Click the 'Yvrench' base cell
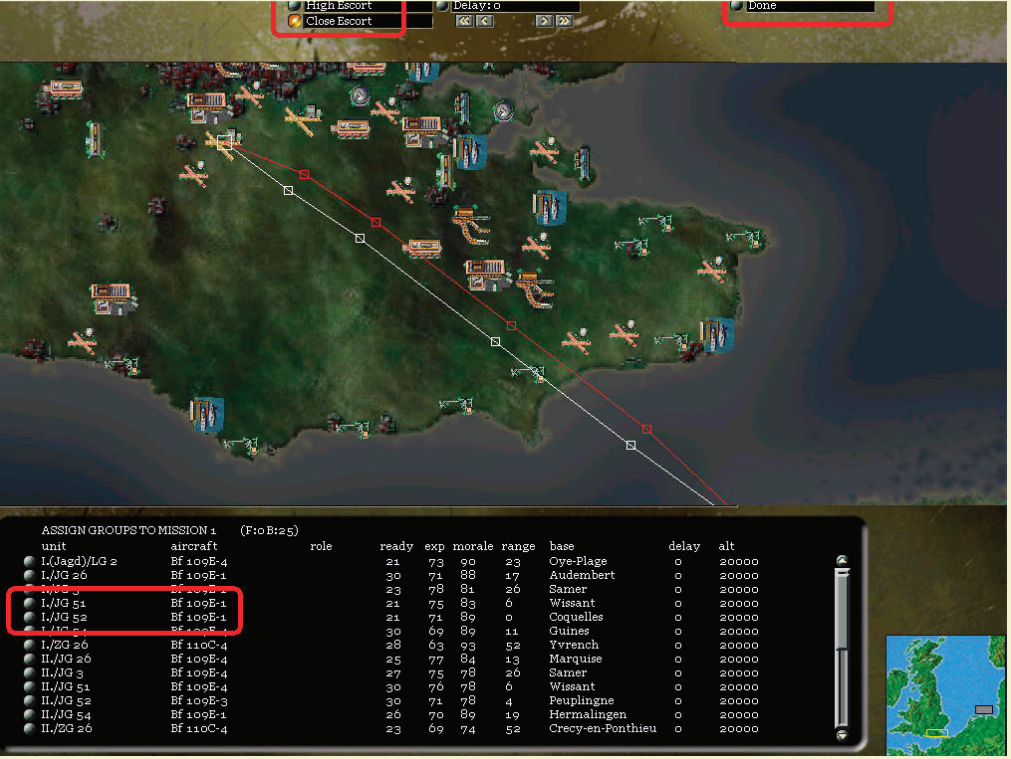Screen dimensions: 1011x759 click(574, 645)
